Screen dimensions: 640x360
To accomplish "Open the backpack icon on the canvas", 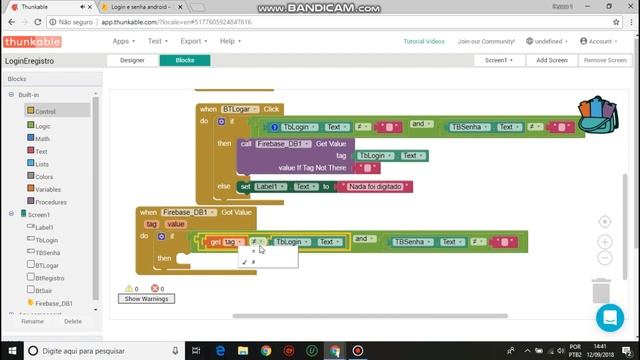I will pyautogui.click(x=598, y=115).
